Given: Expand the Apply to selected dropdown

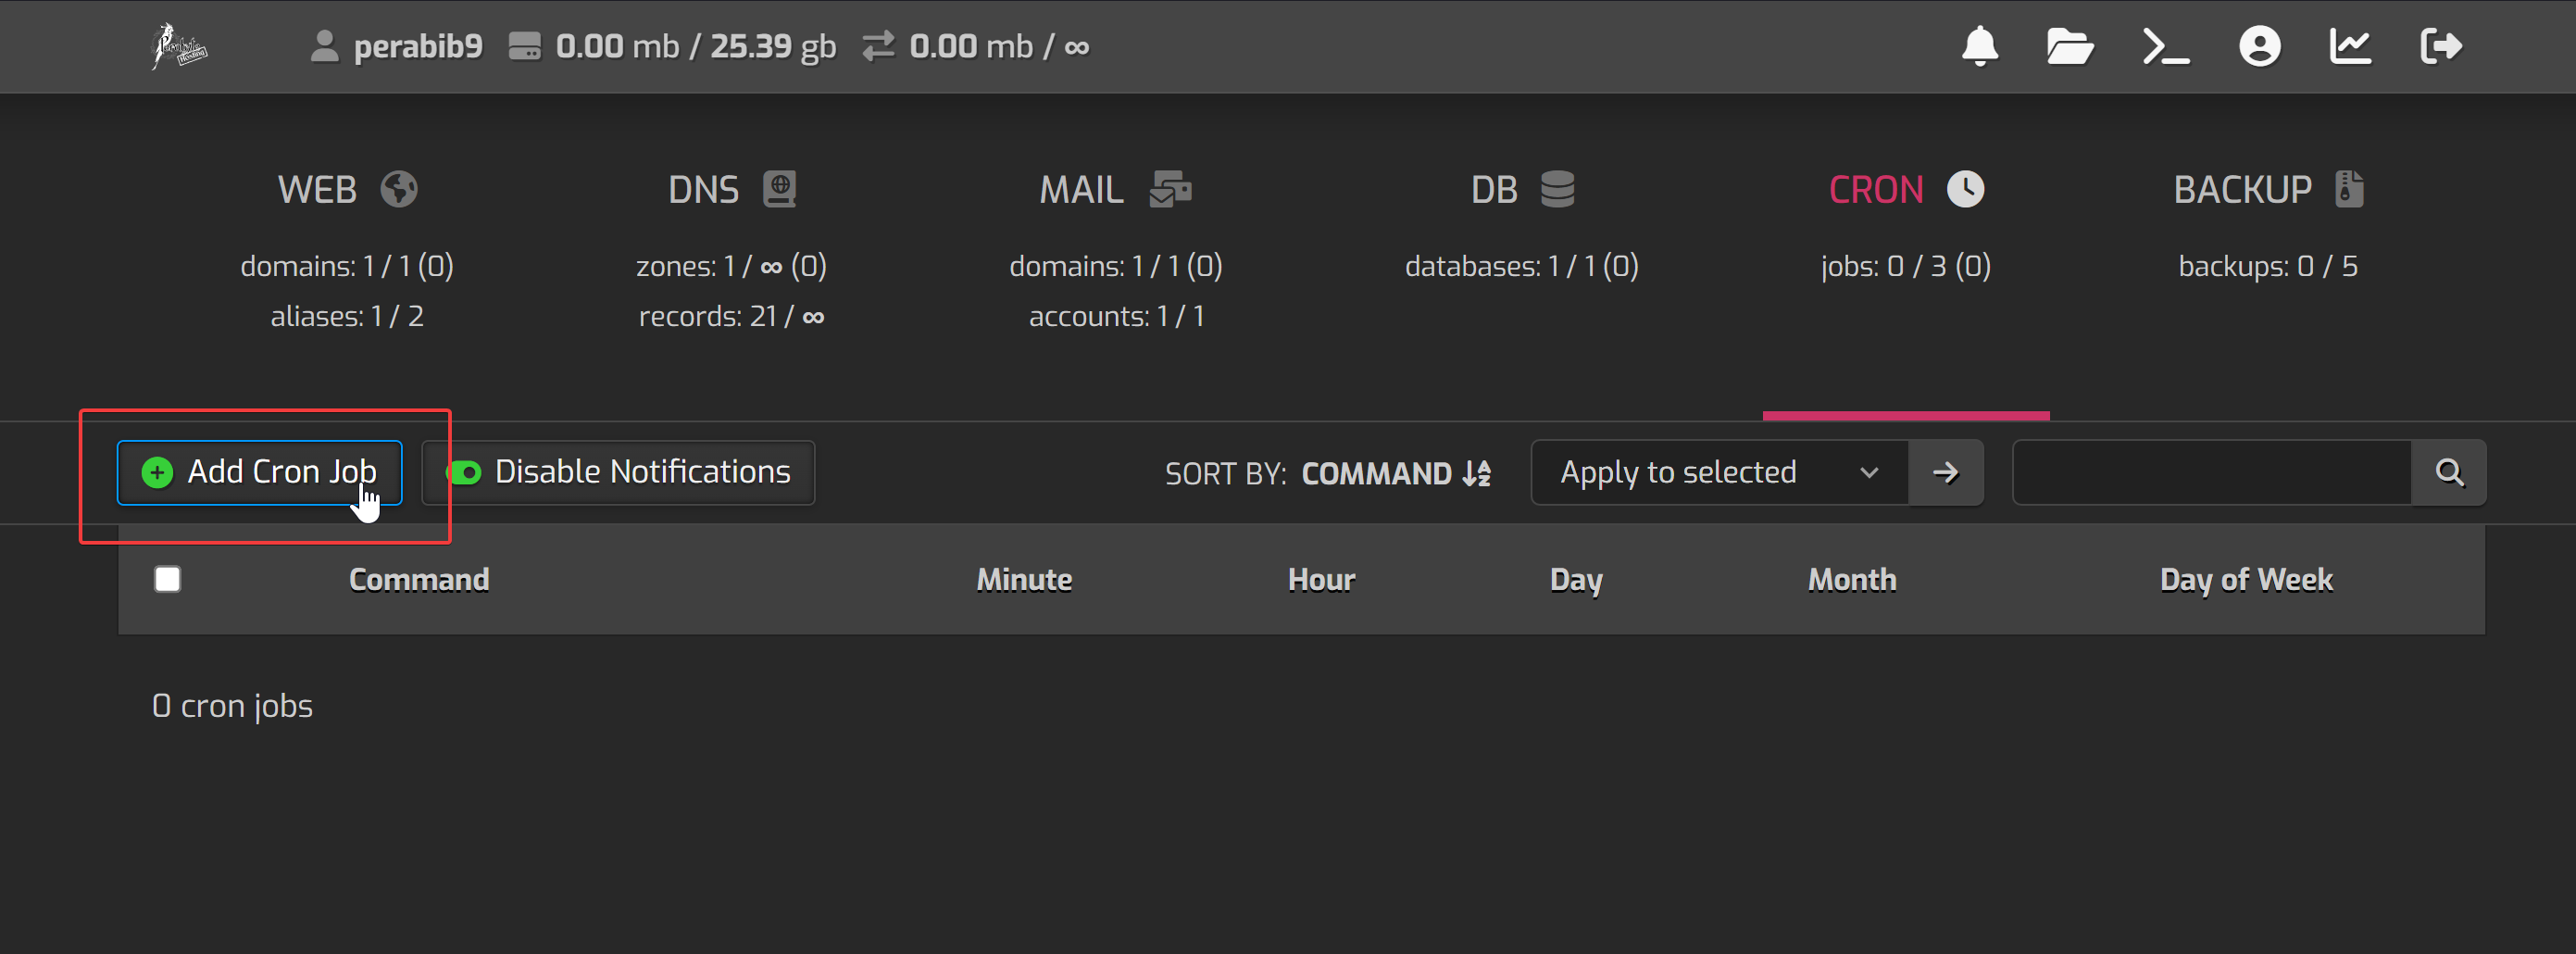Looking at the screenshot, I should tap(1719, 473).
